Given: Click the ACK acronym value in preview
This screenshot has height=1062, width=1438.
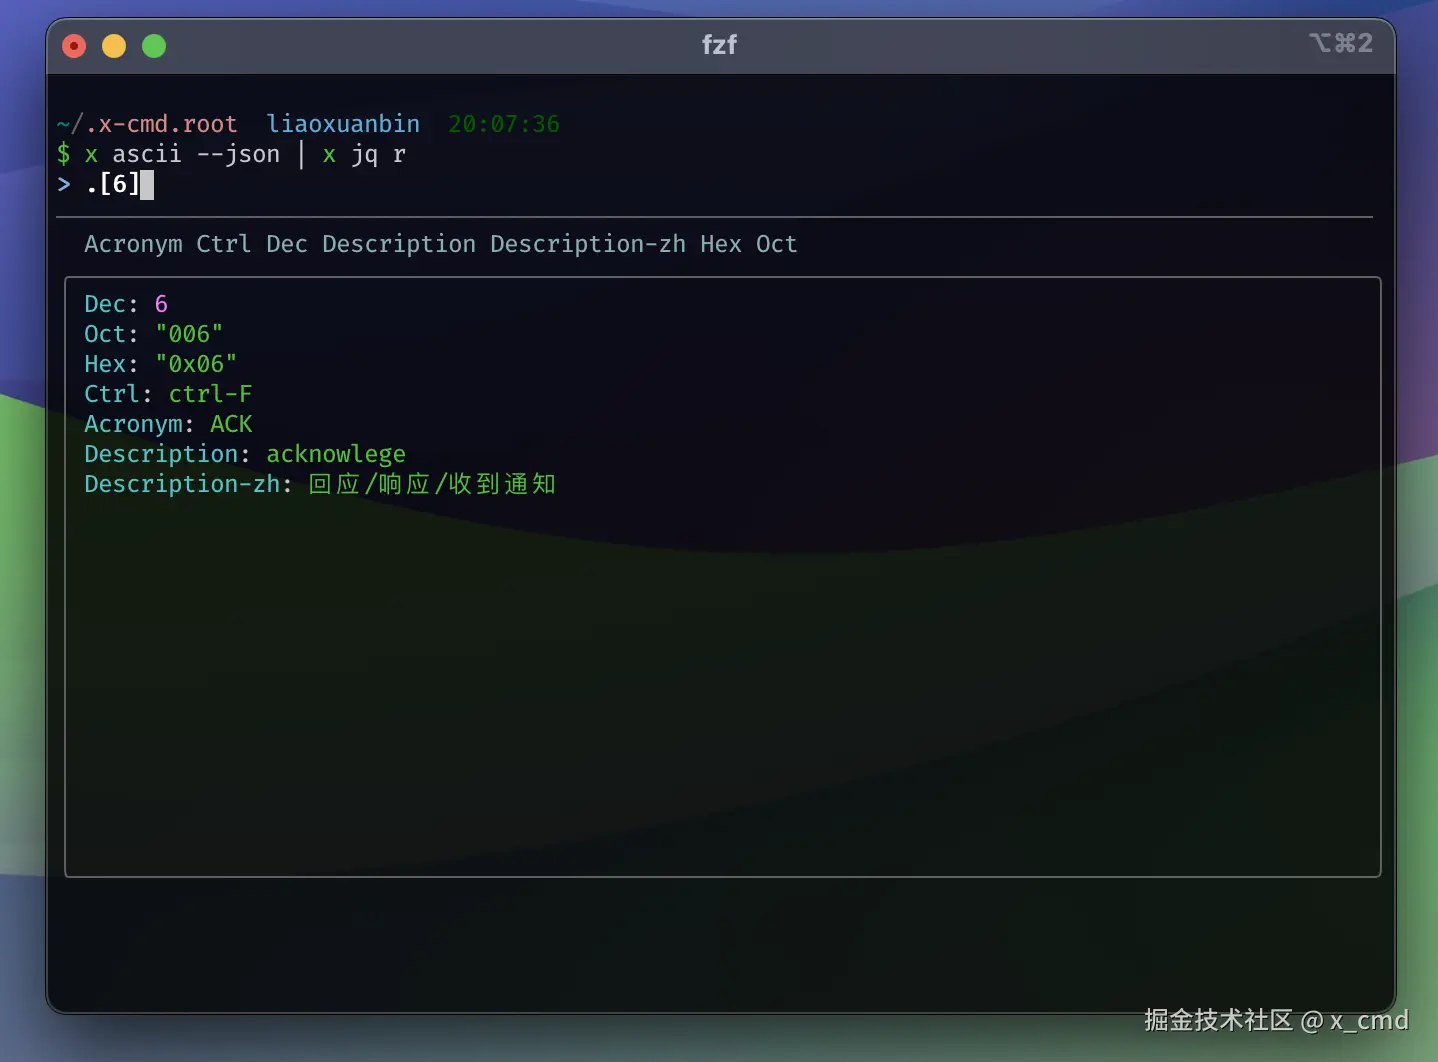Looking at the screenshot, I should (x=231, y=424).
